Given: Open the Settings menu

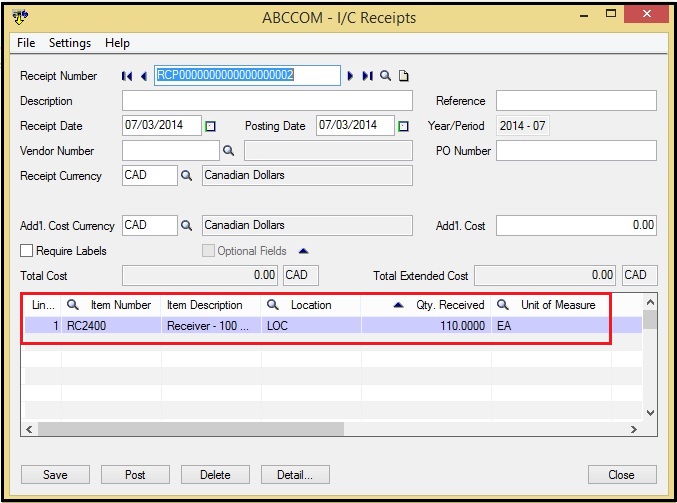Looking at the screenshot, I should [x=70, y=43].
